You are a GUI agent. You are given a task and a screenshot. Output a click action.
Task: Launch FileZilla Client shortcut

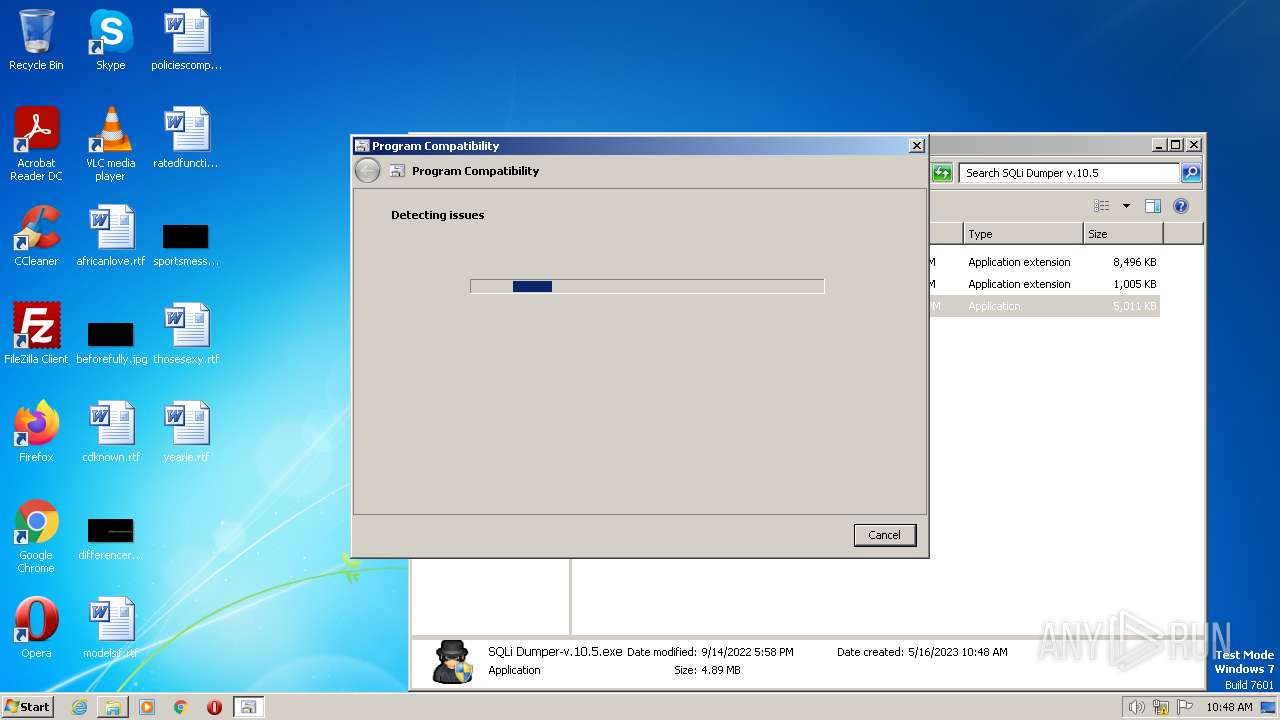(x=36, y=334)
